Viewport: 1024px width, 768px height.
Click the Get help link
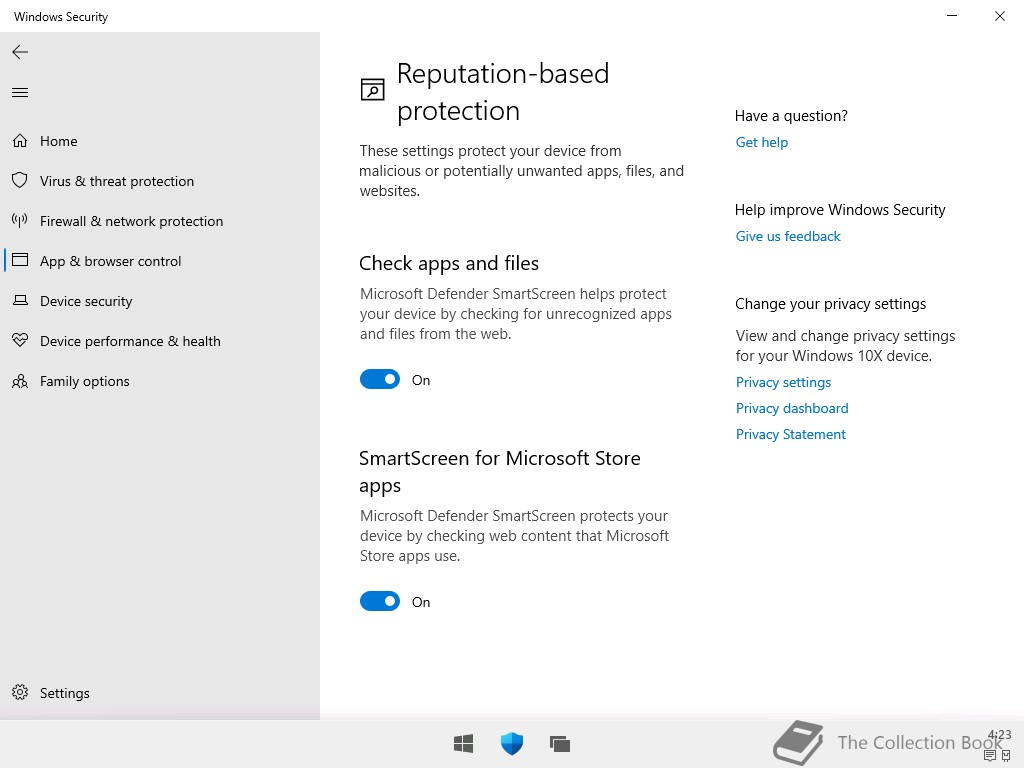(761, 142)
